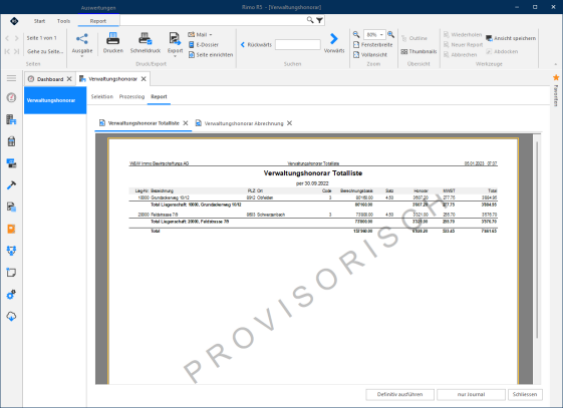Set zoom to Fensterbreite

pyautogui.click(x=373, y=45)
